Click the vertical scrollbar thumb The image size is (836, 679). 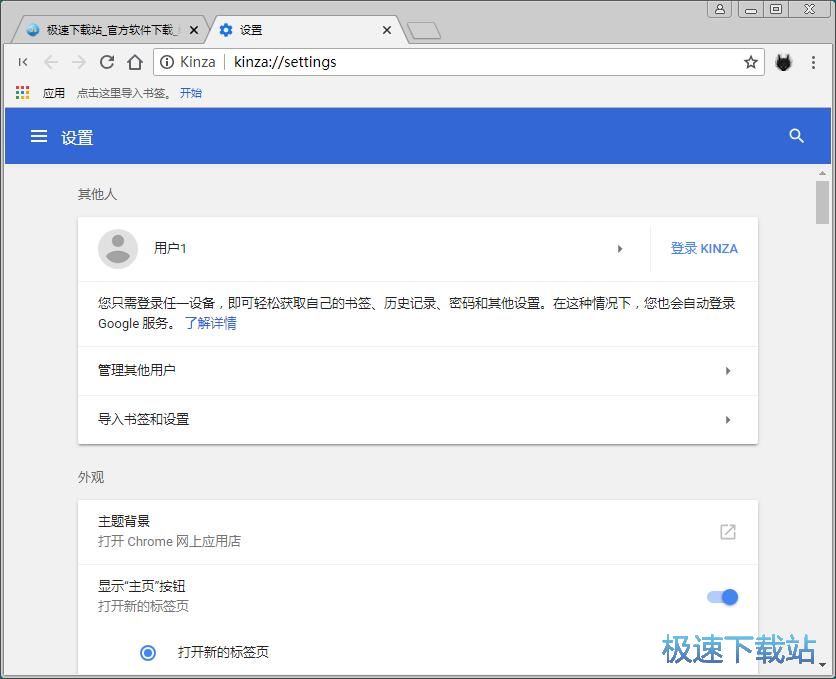click(x=822, y=203)
